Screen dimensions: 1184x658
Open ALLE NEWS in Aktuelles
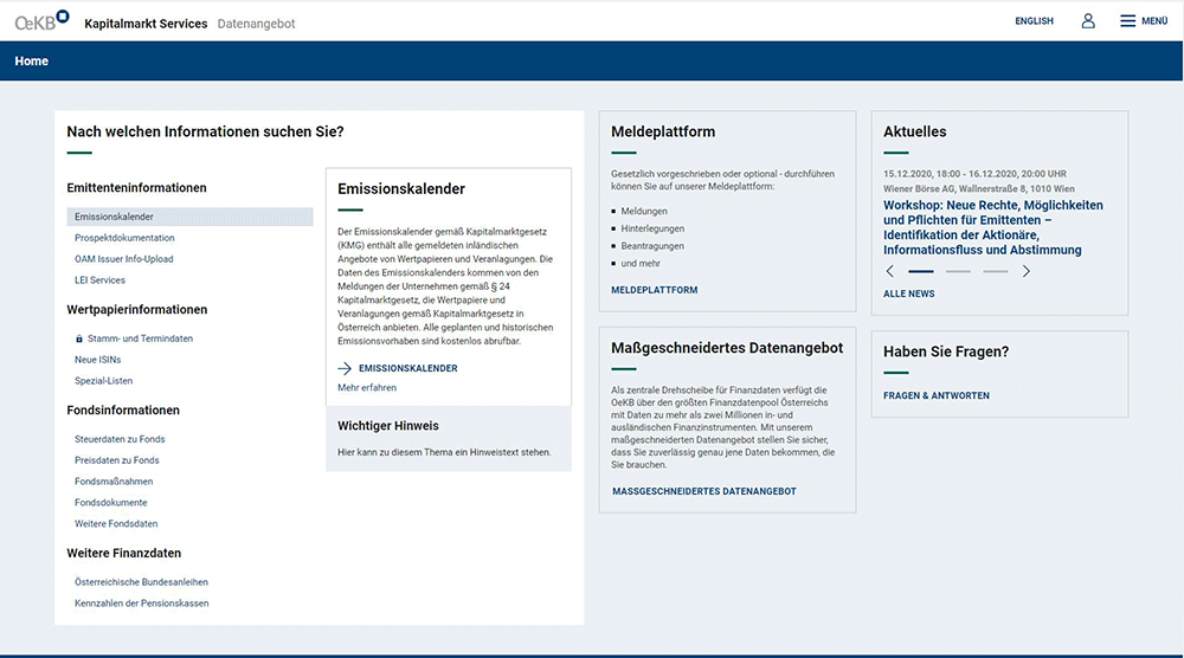click(909, 293)
